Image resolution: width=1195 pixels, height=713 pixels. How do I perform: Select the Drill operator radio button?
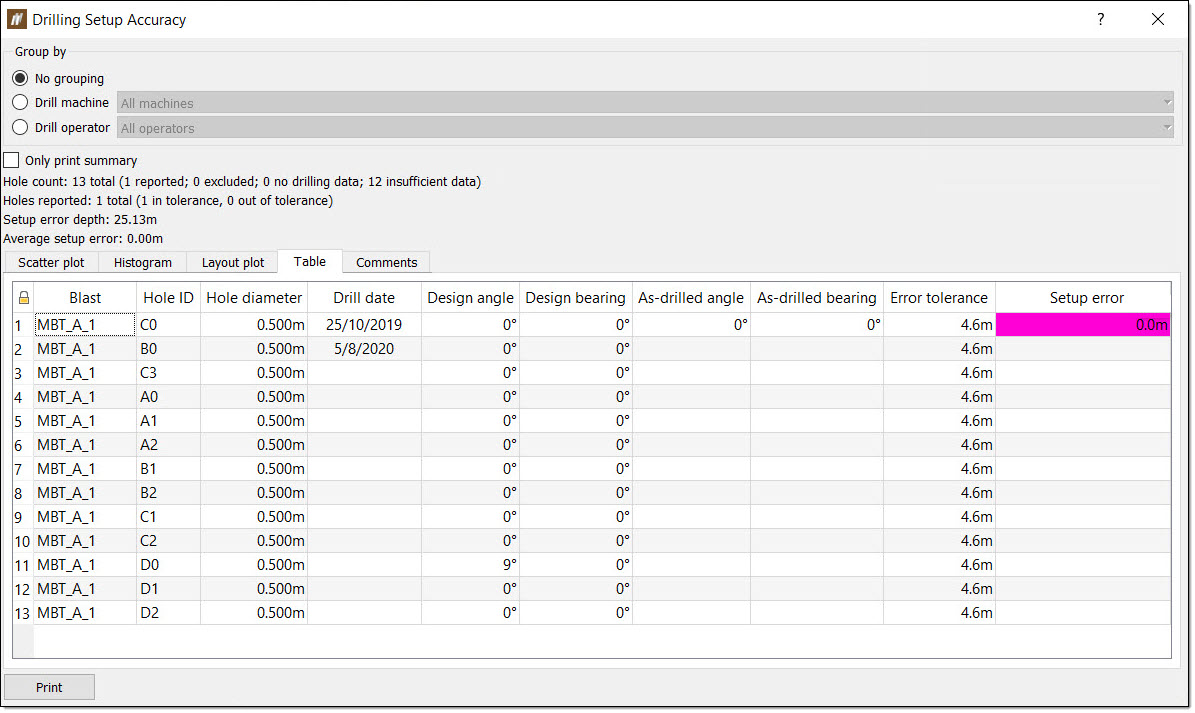(21, 127)
